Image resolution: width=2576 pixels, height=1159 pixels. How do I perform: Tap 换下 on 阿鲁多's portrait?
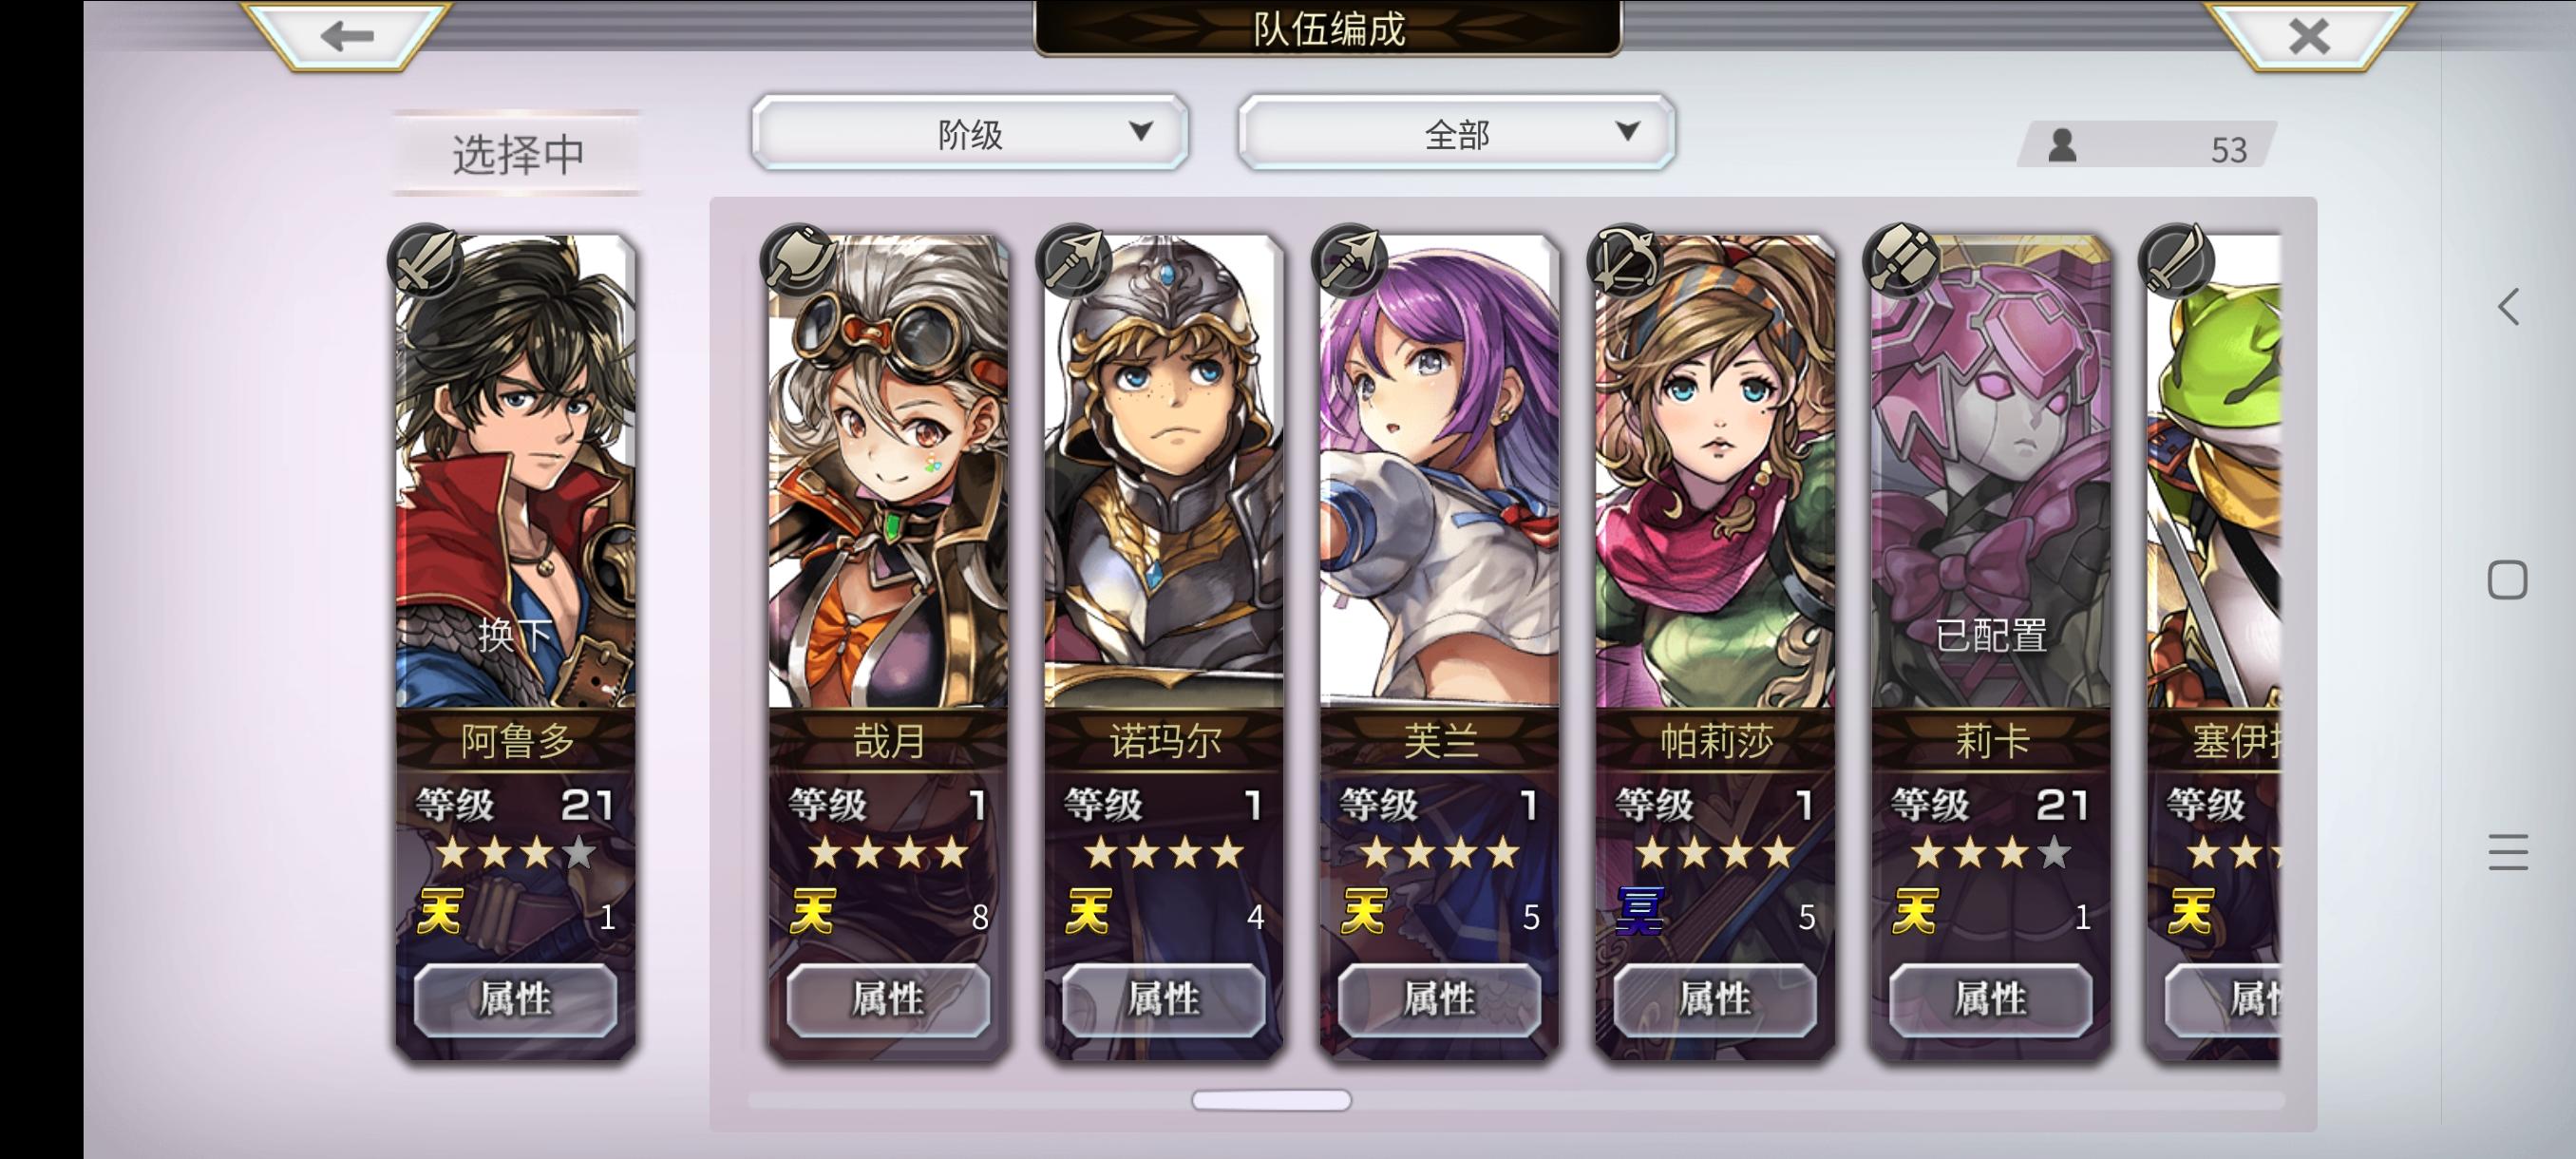(515, 635)
